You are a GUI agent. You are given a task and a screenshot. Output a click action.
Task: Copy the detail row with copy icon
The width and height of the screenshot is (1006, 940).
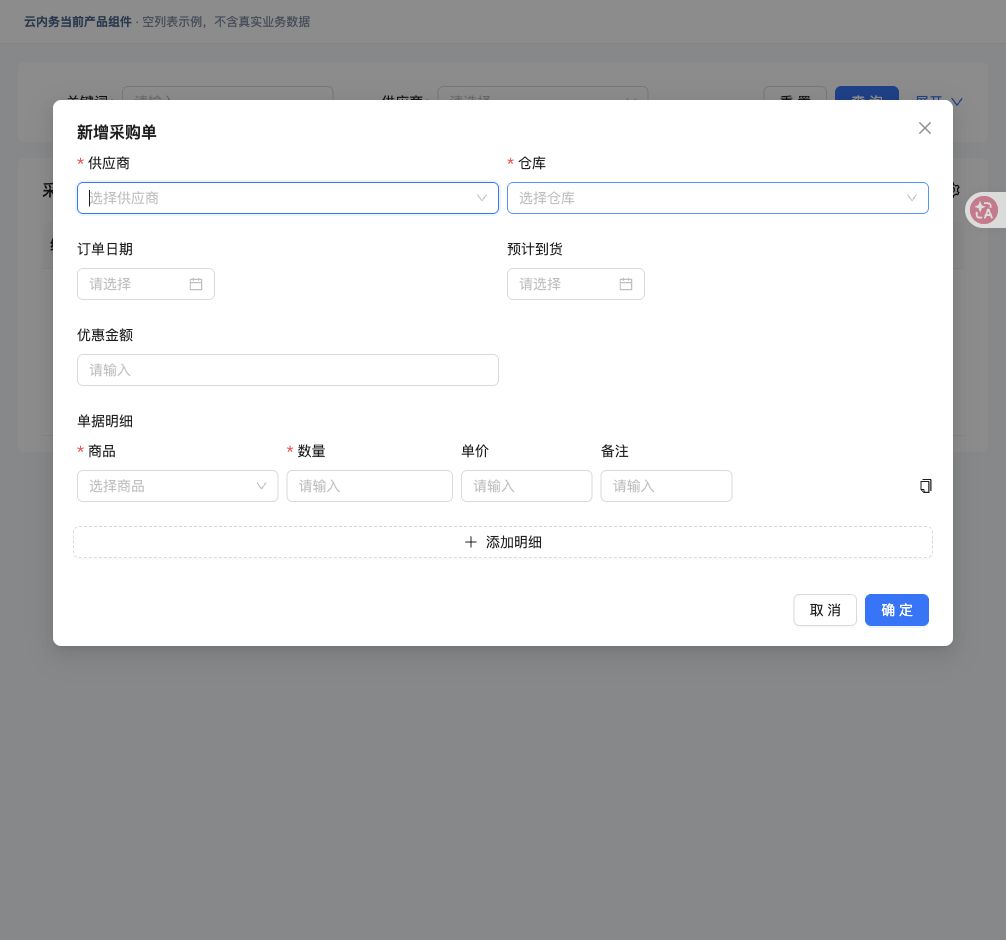click(925, 486)
